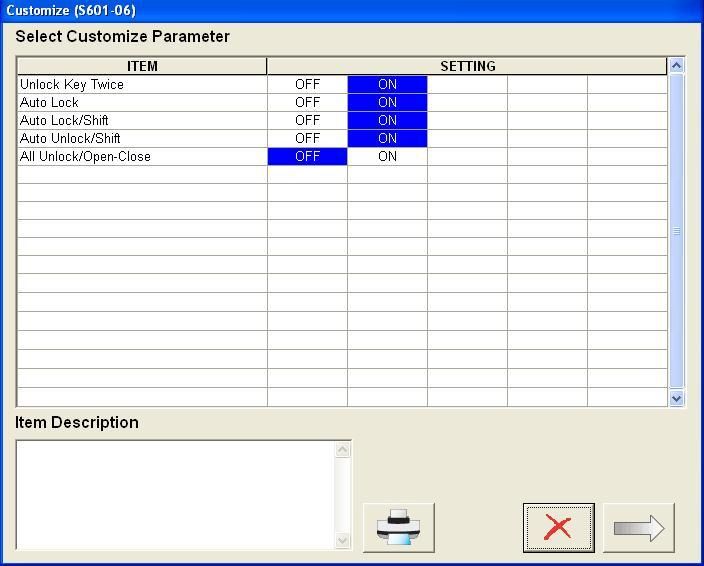Screen dimensions: 704x566
Task: Set Unlock Key Twice to ON
Action: click(387, 85)
